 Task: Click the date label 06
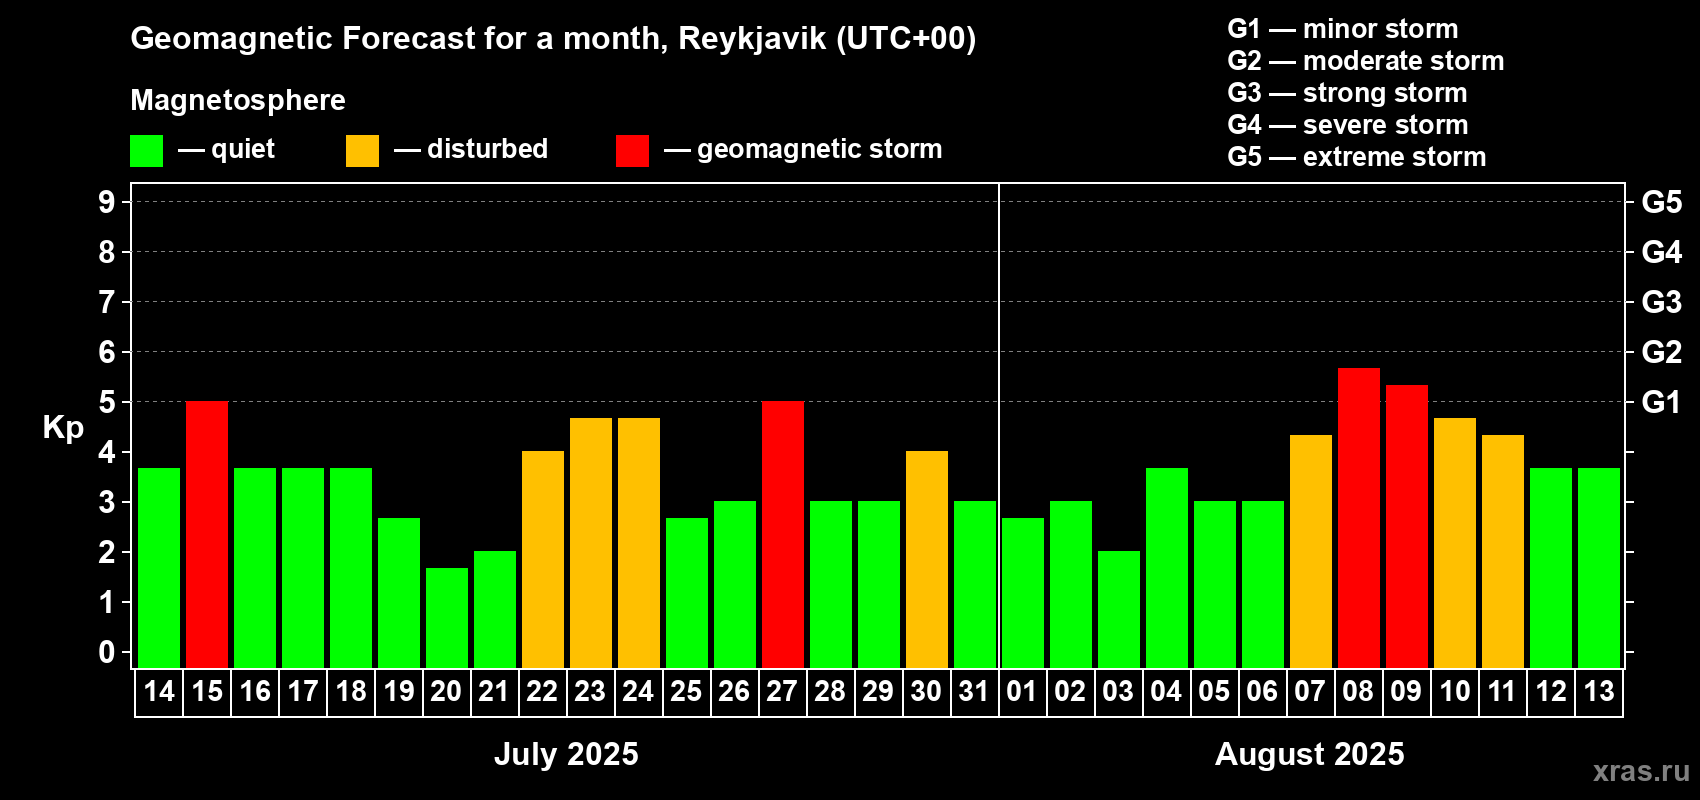[x=1262, y=691]
